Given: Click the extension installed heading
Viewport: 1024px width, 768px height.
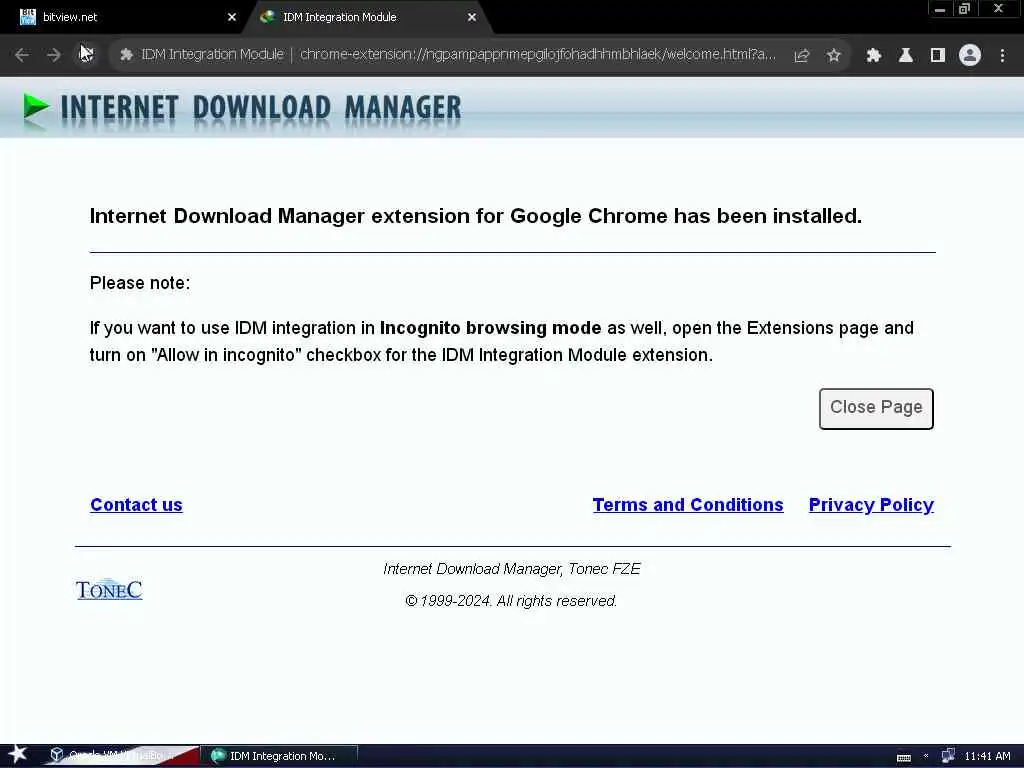Looking at the screenshot, I should pyautogui.click(x=475, y=216).
